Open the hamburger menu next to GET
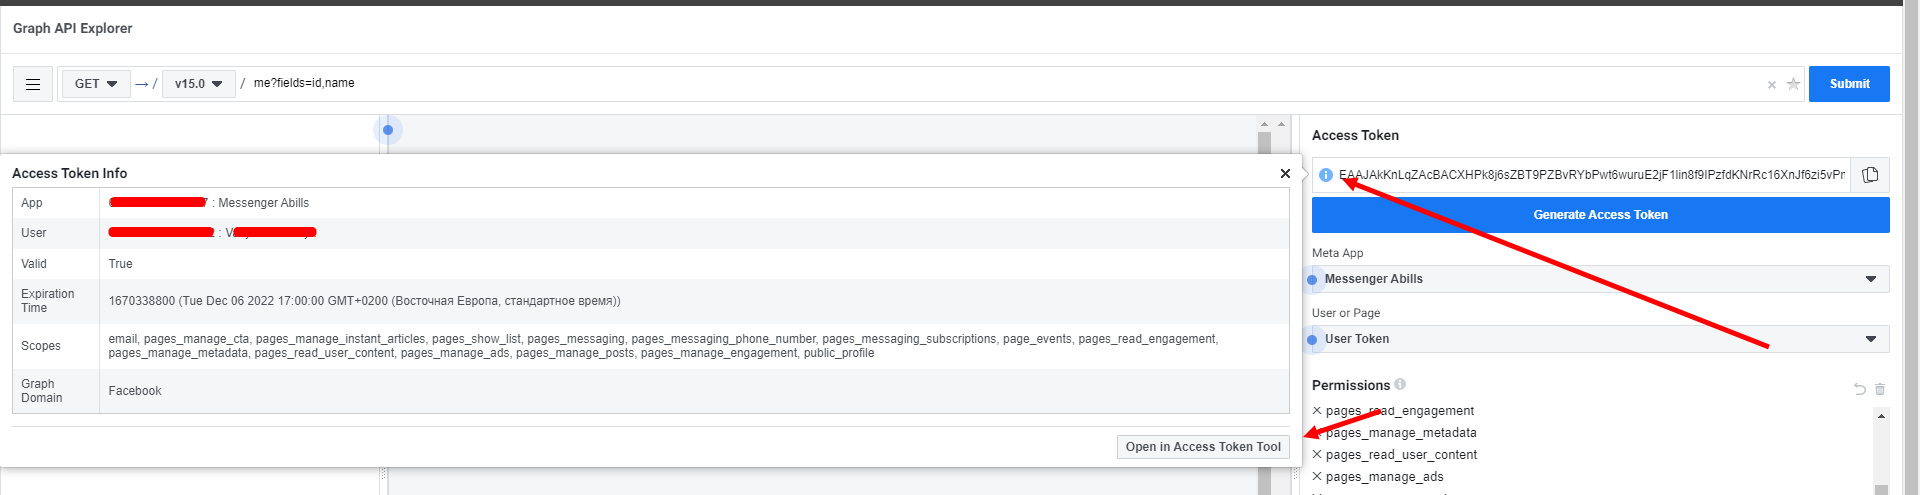The image size is (1920, 495). [x=33, y=84]
